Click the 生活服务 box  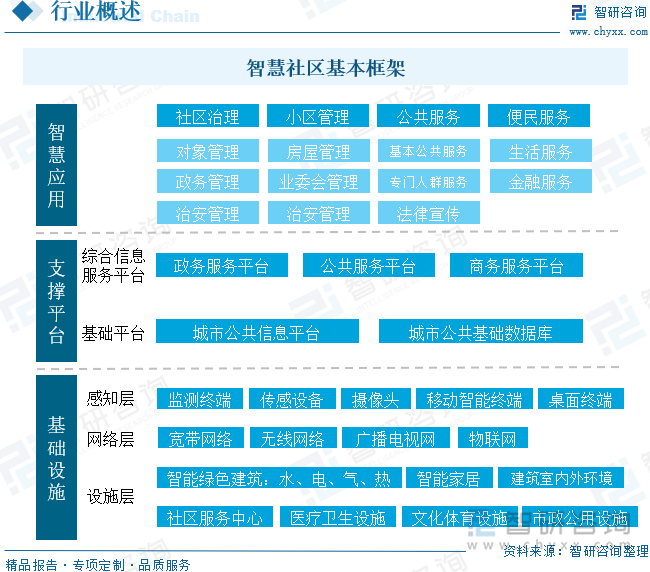(541, 150)
